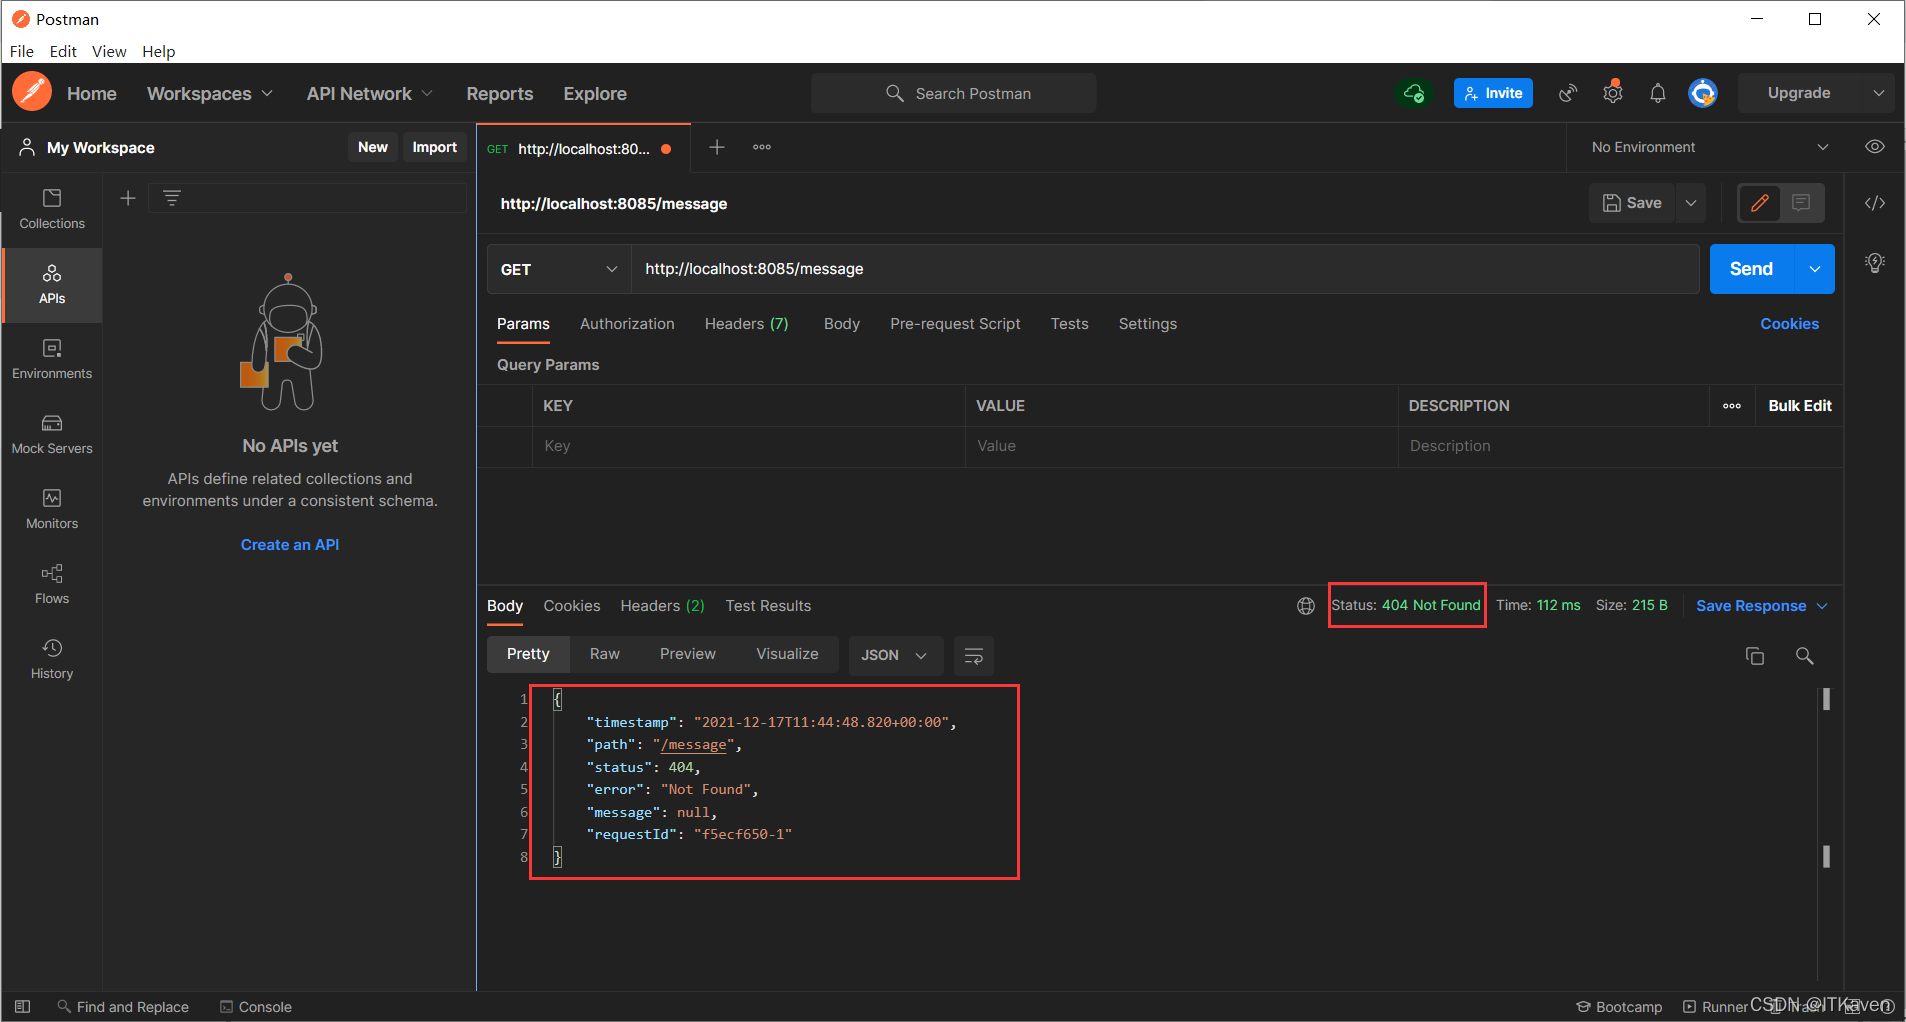Image resolution: width=1906 pixels, height=1022 pixels.
Task: Click the blue Send button
Action: (1752, 269)
